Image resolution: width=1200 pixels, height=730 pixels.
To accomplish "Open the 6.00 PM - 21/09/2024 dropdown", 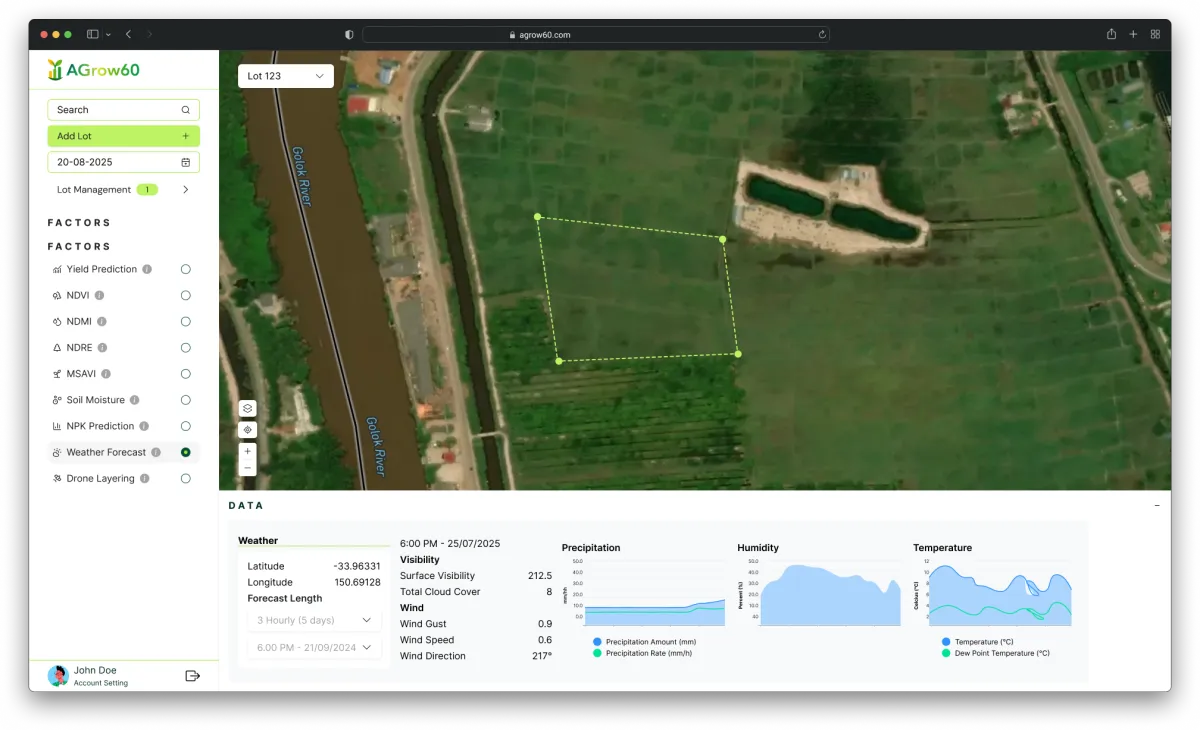I will click(315, 647).
